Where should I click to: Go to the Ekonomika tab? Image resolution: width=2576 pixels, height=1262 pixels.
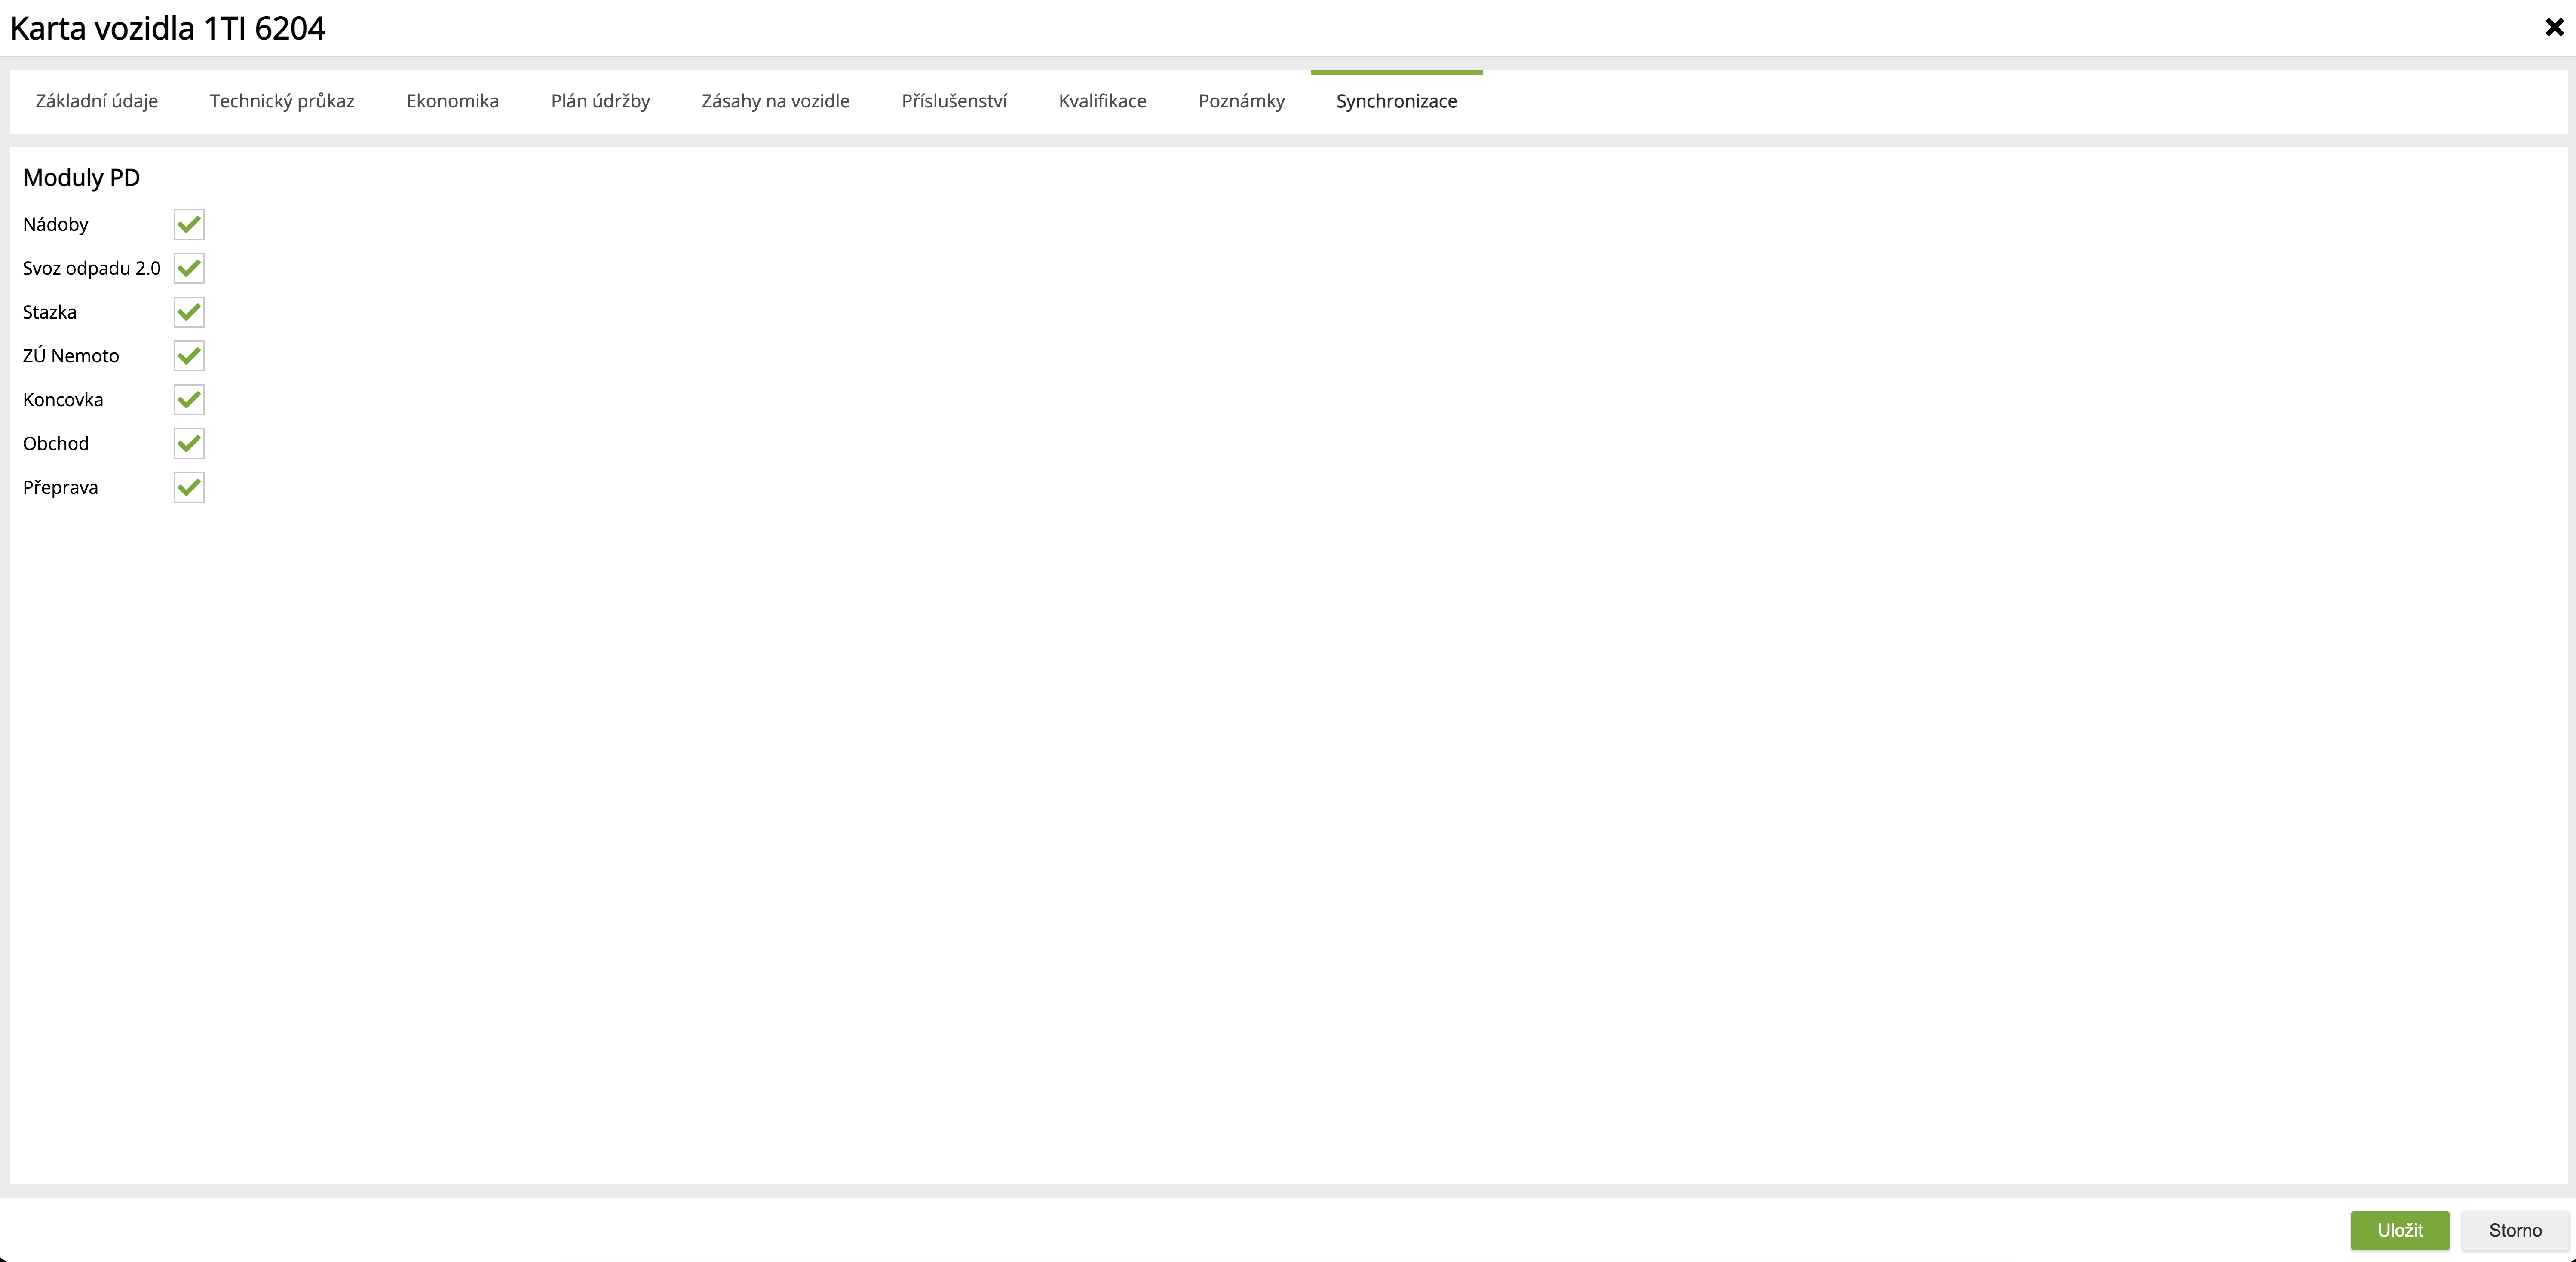click(x=452, y=101)
